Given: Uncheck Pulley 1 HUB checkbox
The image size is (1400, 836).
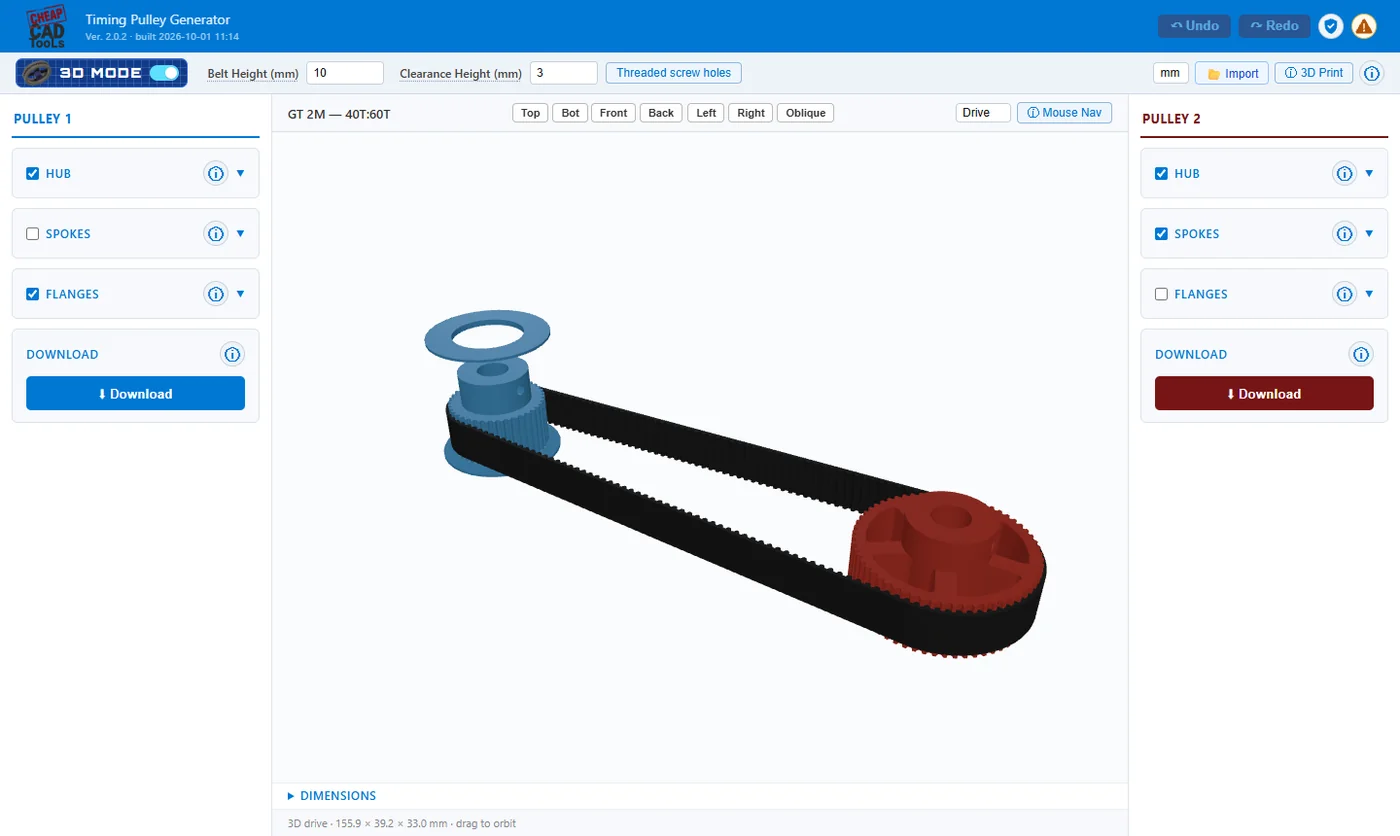Looking at the screenshot, I should [32, 174].
